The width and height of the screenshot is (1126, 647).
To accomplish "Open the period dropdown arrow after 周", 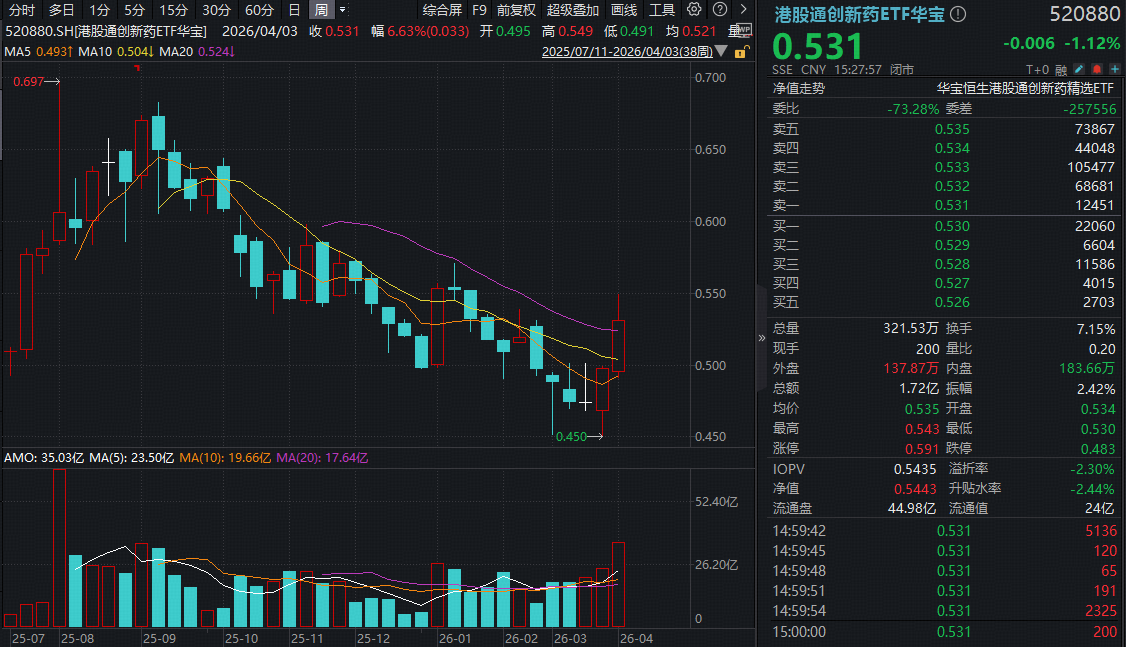I will (343, 10).
